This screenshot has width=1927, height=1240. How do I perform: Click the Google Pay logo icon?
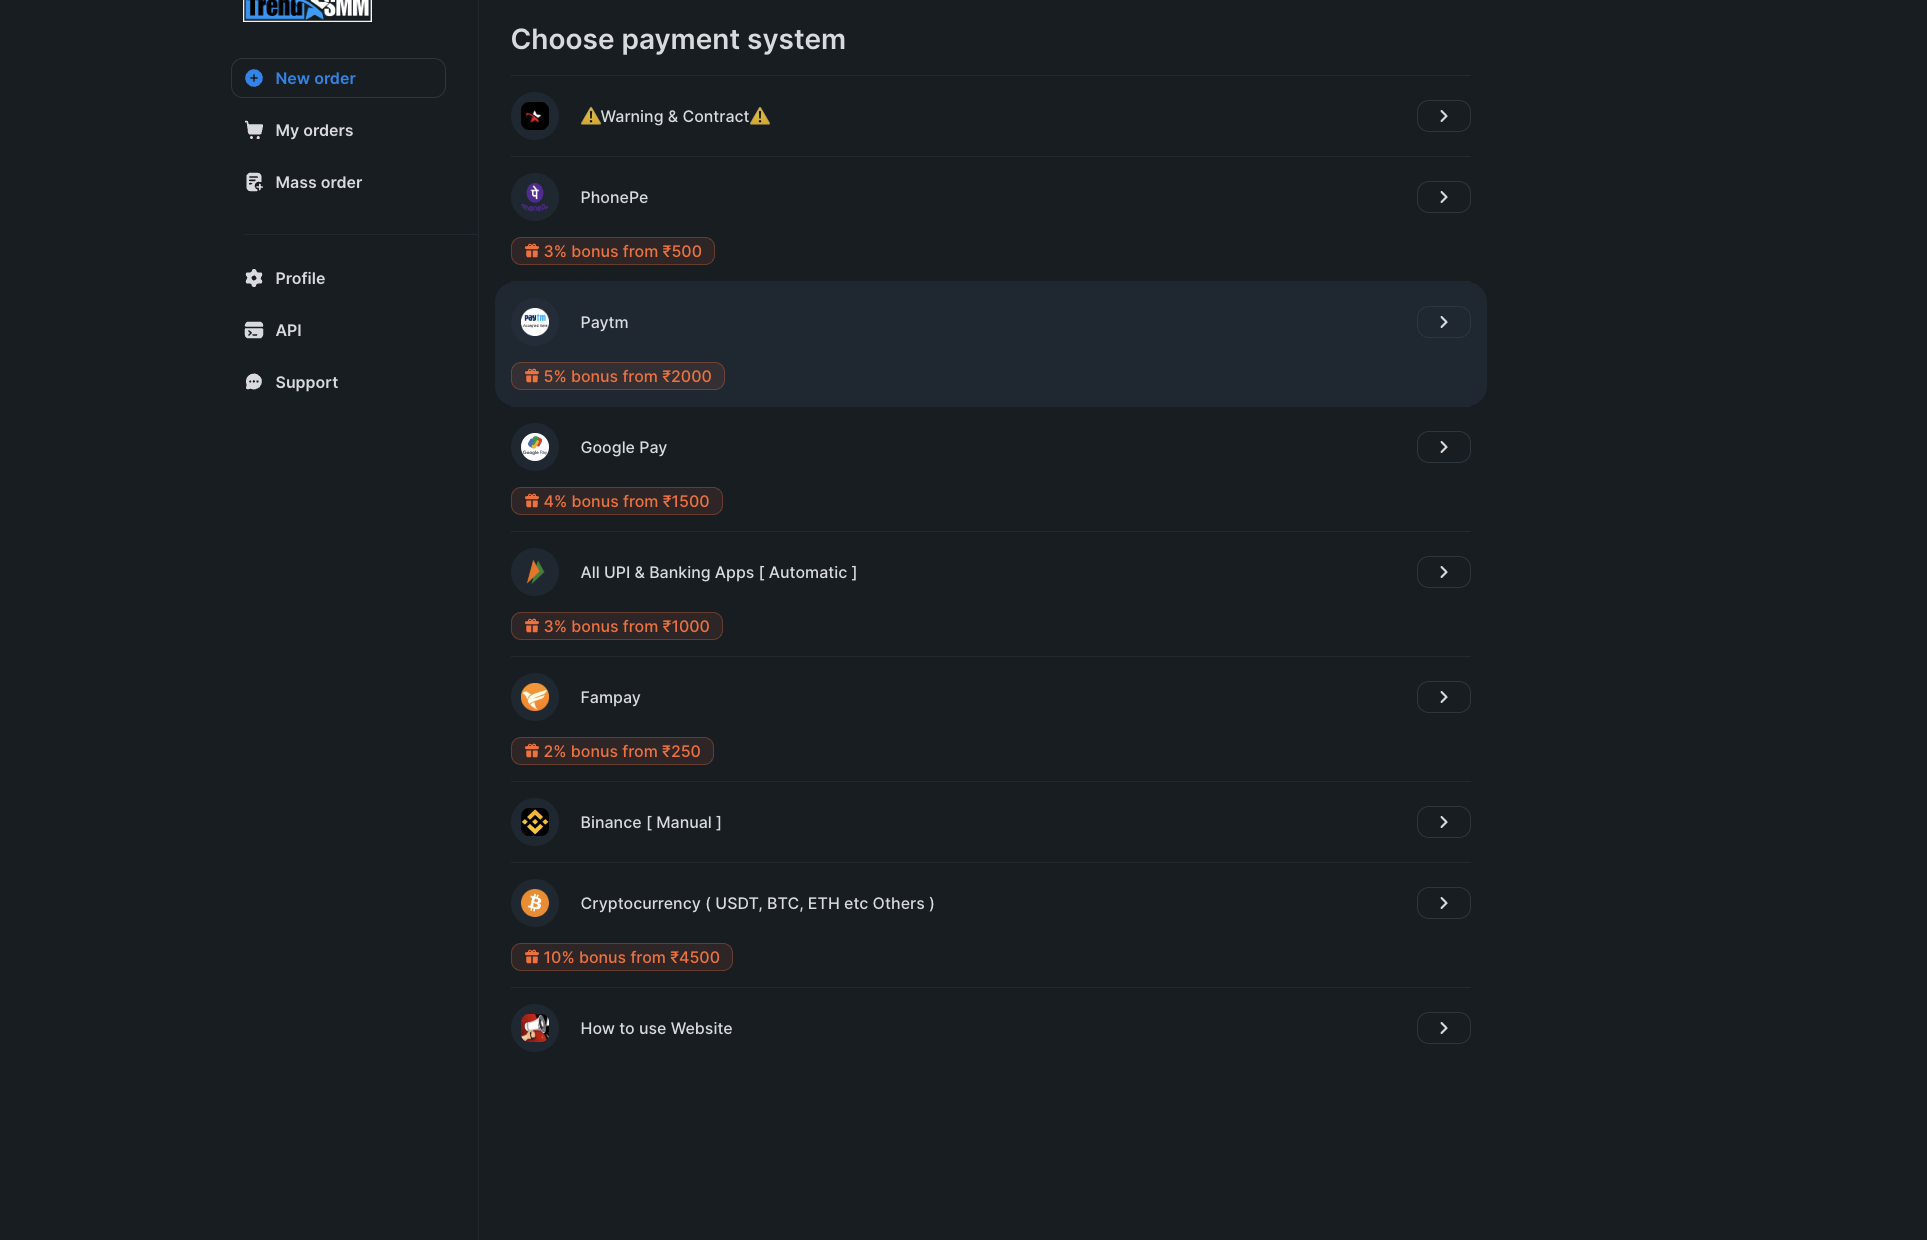(x=535, y=447)
